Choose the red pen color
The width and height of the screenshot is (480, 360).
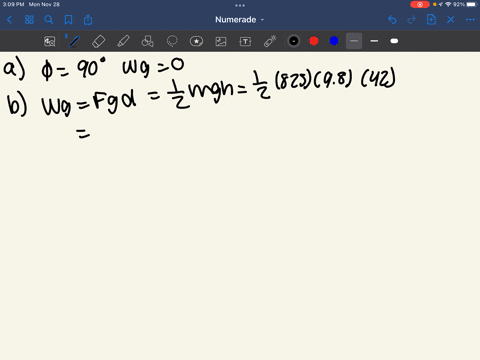point(314,41)
